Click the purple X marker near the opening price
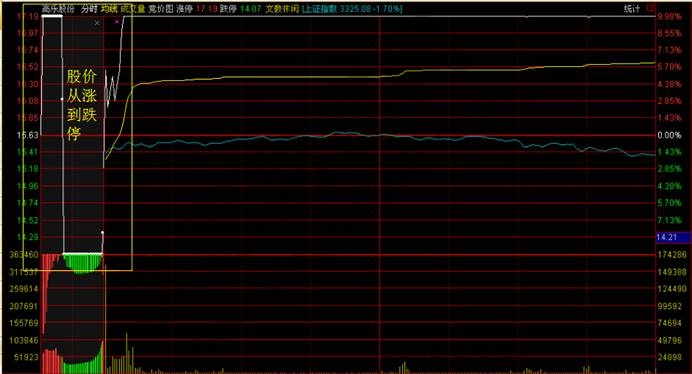Viewport: 692px width, 374px height. coord(117,21)
